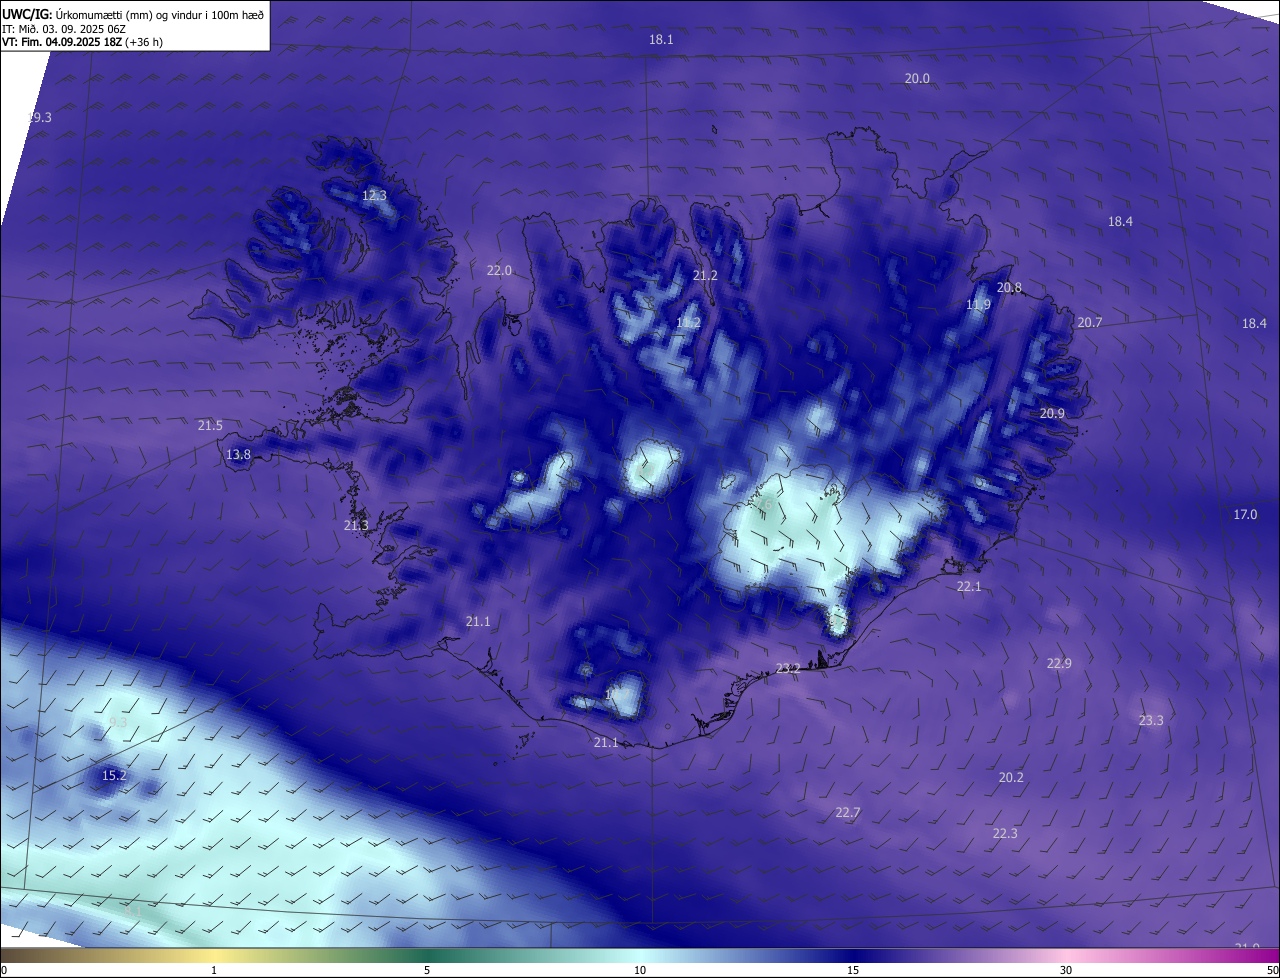Click the 'VT: Fim. 04.09.2025 18Z (+36 h)' line

(82, 42)
